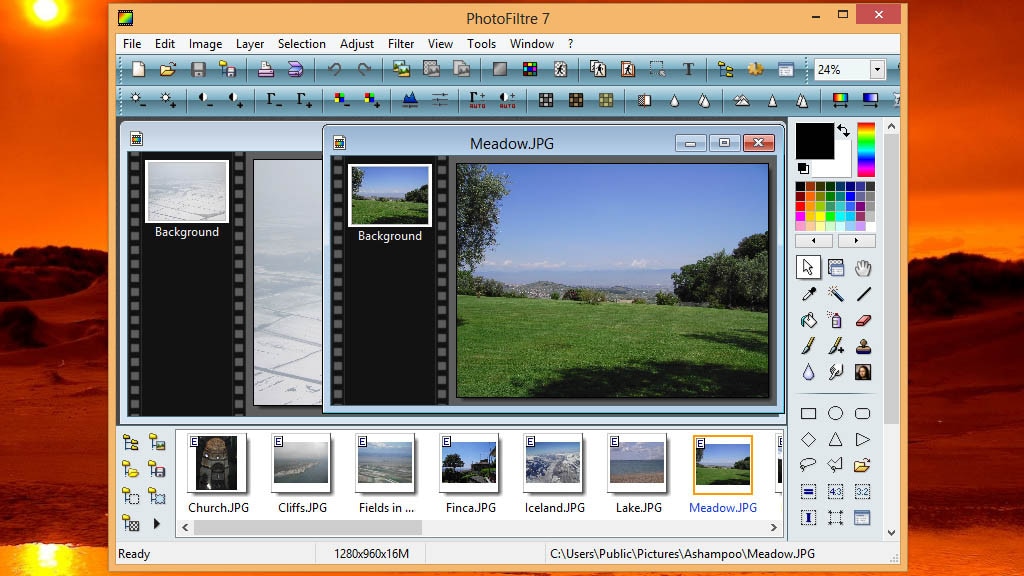This screenshot has width=1024, height=576.
Task: Pick the black foreground color swatch
Action: (814, 140)
